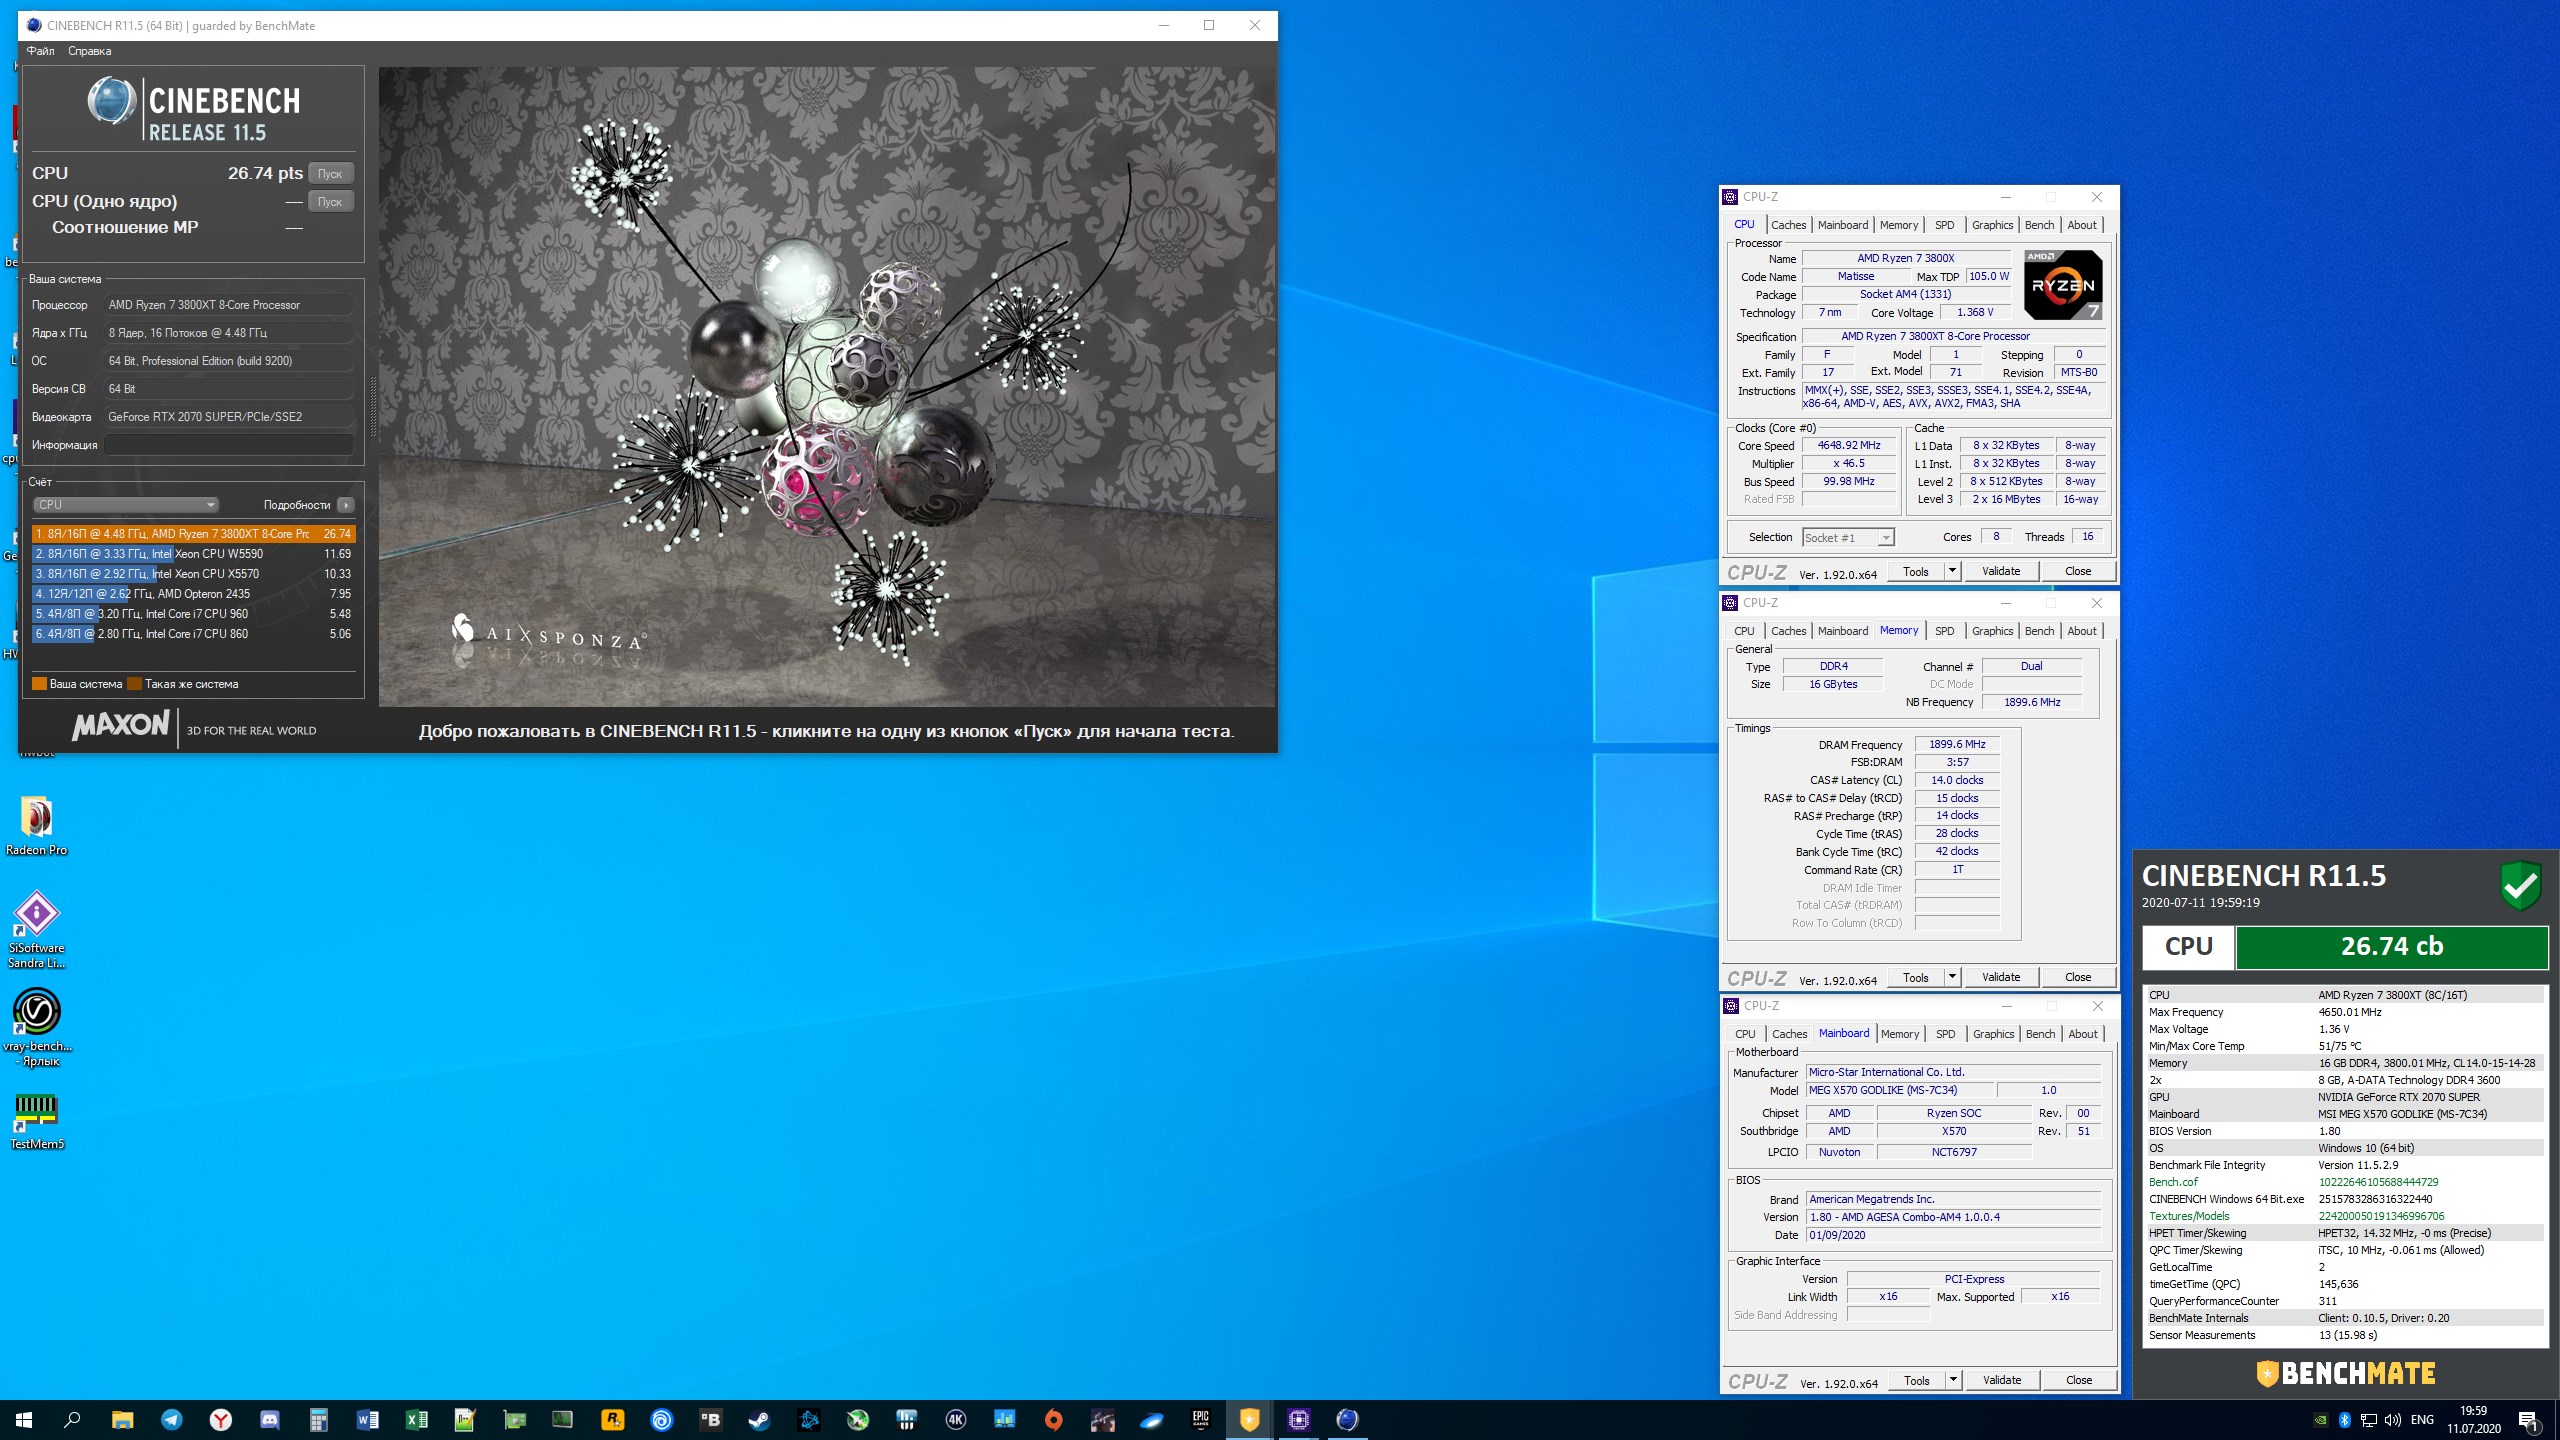2560x1440 pixels.
Task: Click the brown Такая же система legend swatch
Action: pos(135,684)
